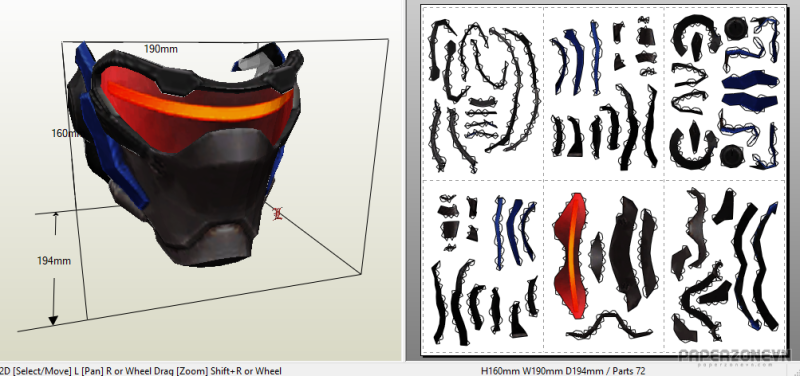Click the divider between 3D and 2D views

(404, 181)
